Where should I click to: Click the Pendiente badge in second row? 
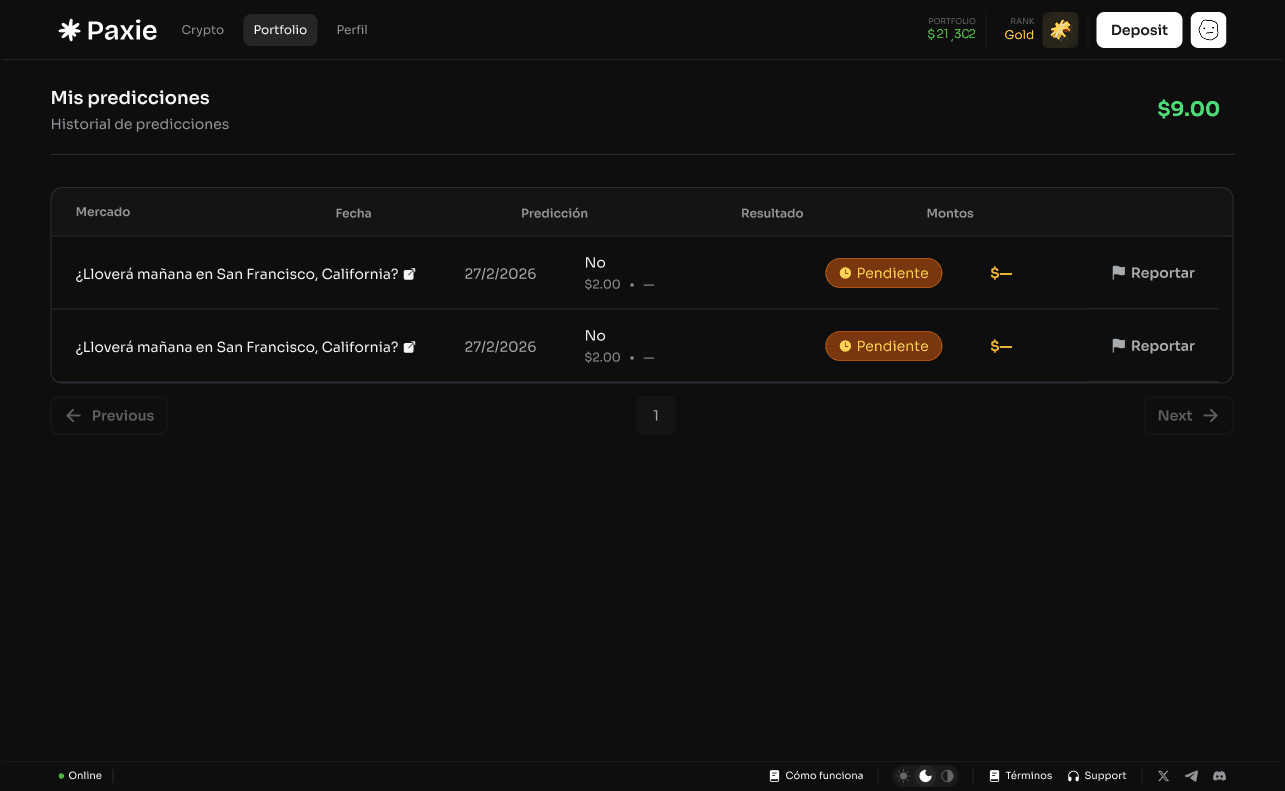[883, 346]
